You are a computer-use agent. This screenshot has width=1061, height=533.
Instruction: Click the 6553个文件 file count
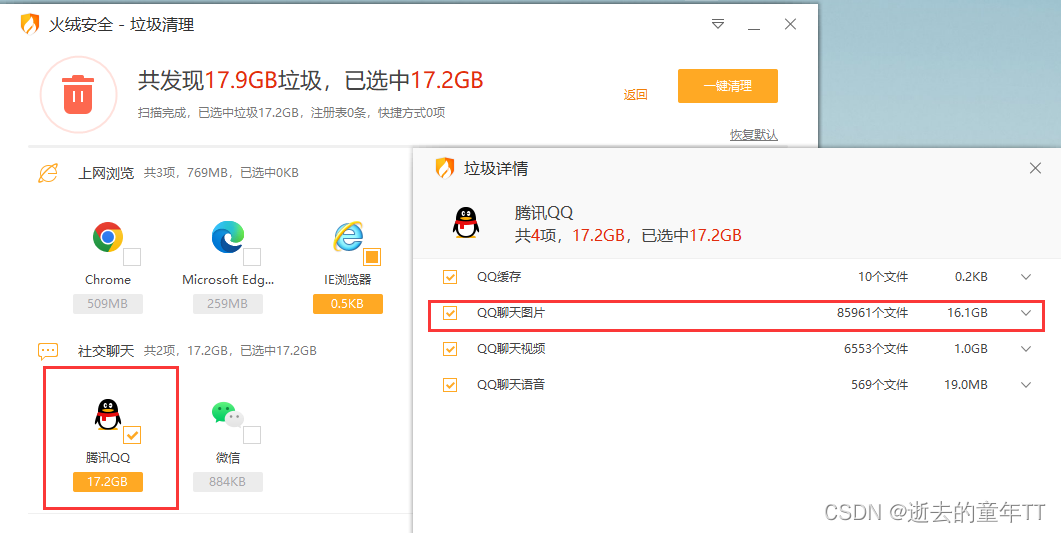876,349
